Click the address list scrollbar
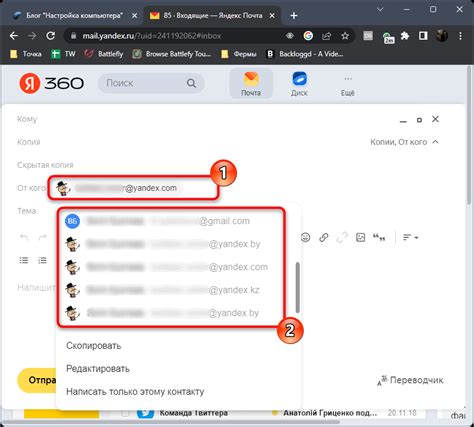The width and height of the screenshot is (474, 427). [x=297, y=287]
